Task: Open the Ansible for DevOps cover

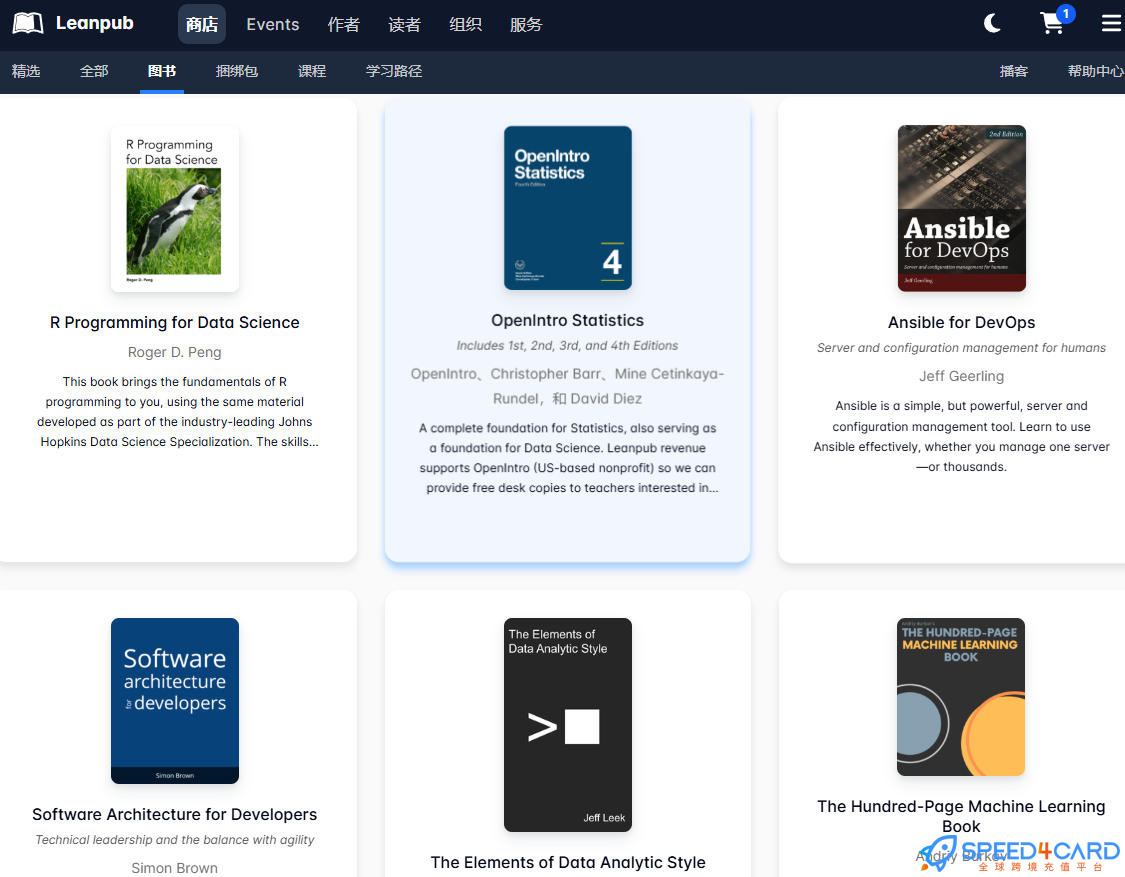Action: (x=961, y=209)
